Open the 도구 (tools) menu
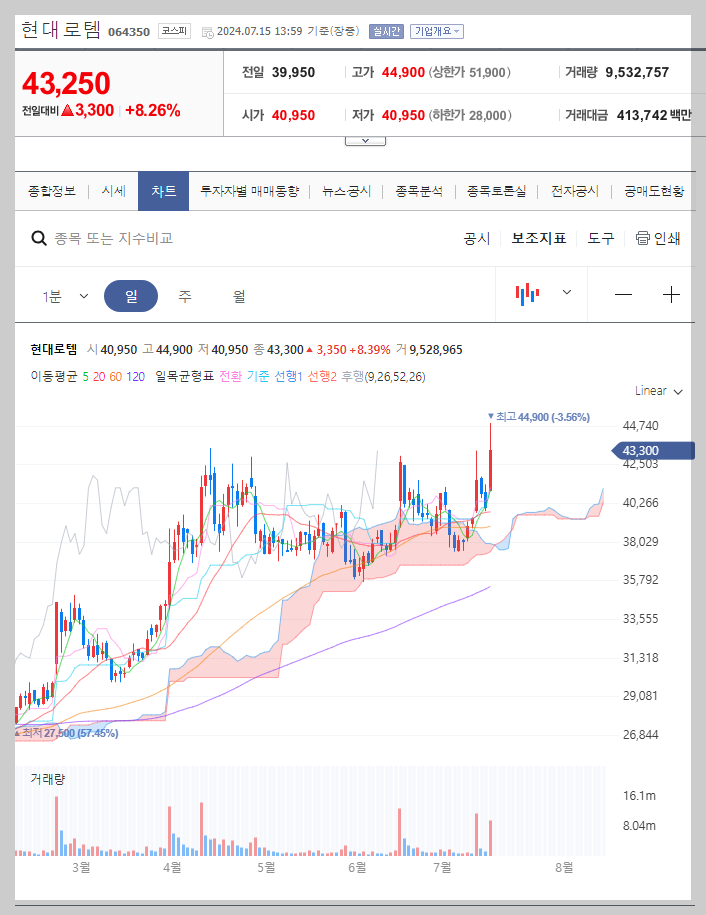The height and width of the screenshot is (915, 706). click(x=601, y=239)
